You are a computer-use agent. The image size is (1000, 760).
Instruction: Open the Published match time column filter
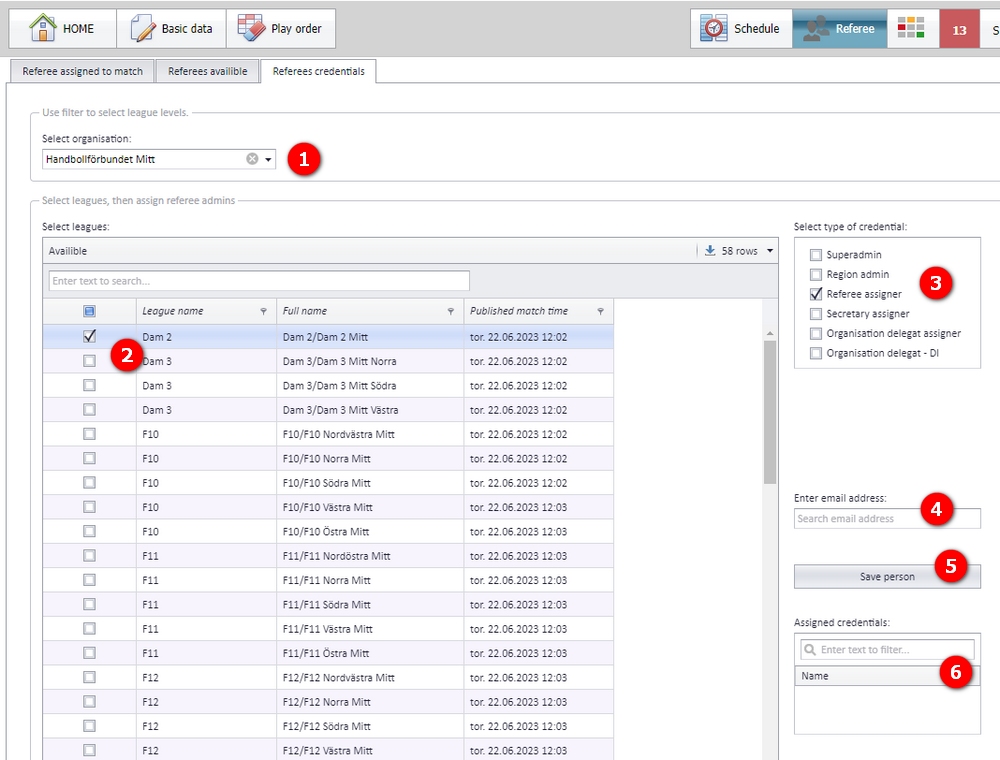(600, 311)
